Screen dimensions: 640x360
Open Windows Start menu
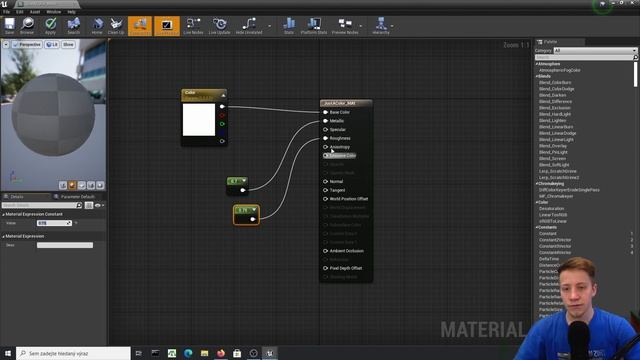point(8,353)
